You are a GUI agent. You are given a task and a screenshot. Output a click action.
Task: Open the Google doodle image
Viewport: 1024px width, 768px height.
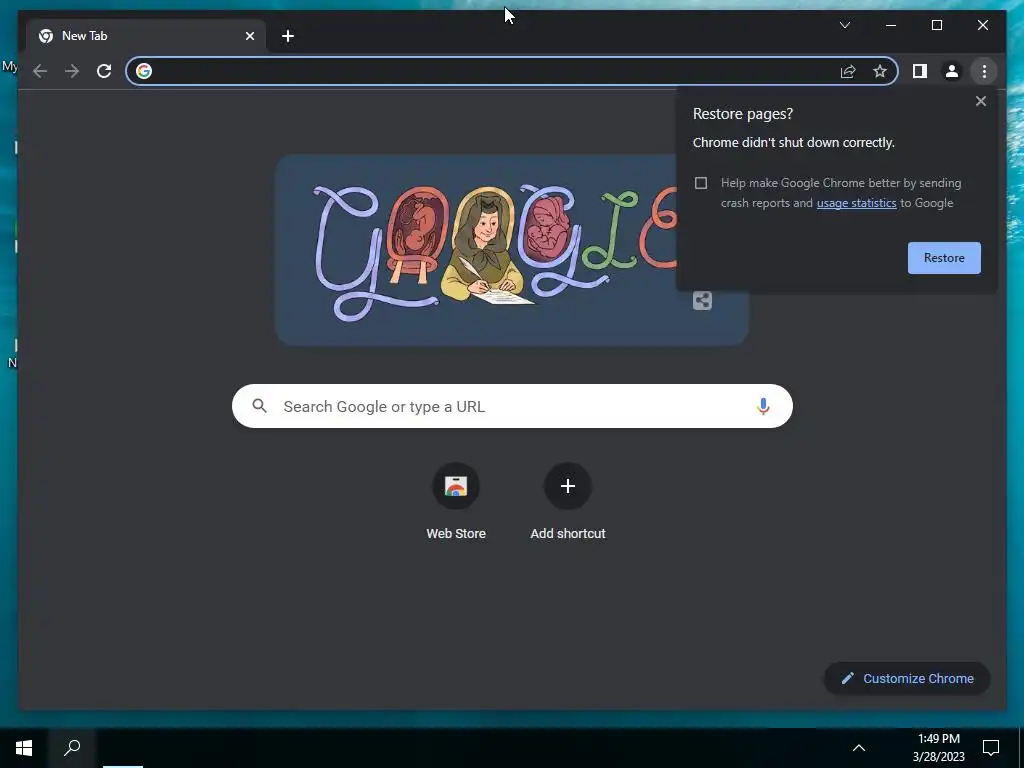pos(477,250)
